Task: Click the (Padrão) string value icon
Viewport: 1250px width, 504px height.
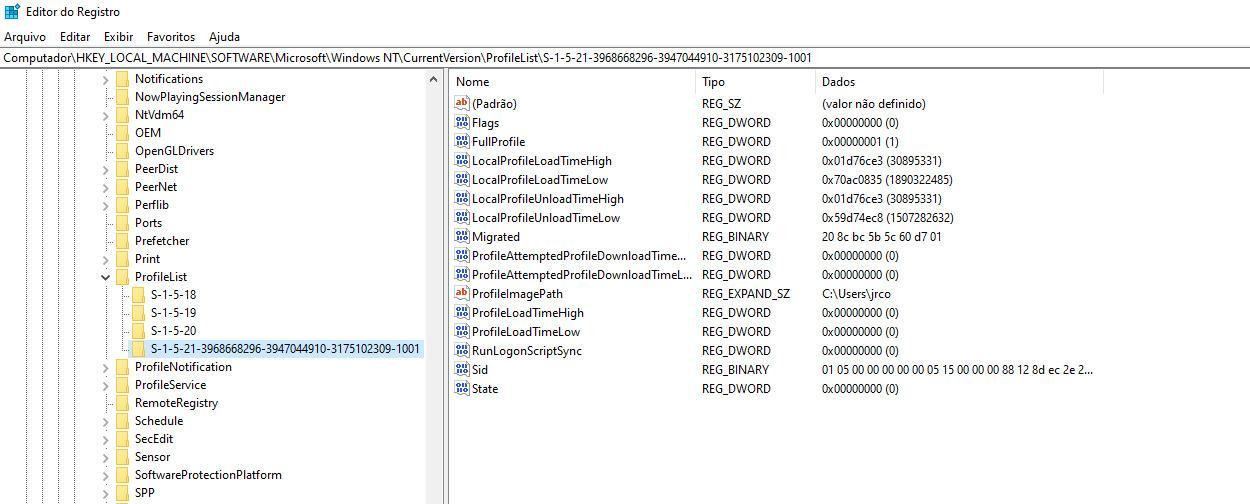Action: coord(462,103)
